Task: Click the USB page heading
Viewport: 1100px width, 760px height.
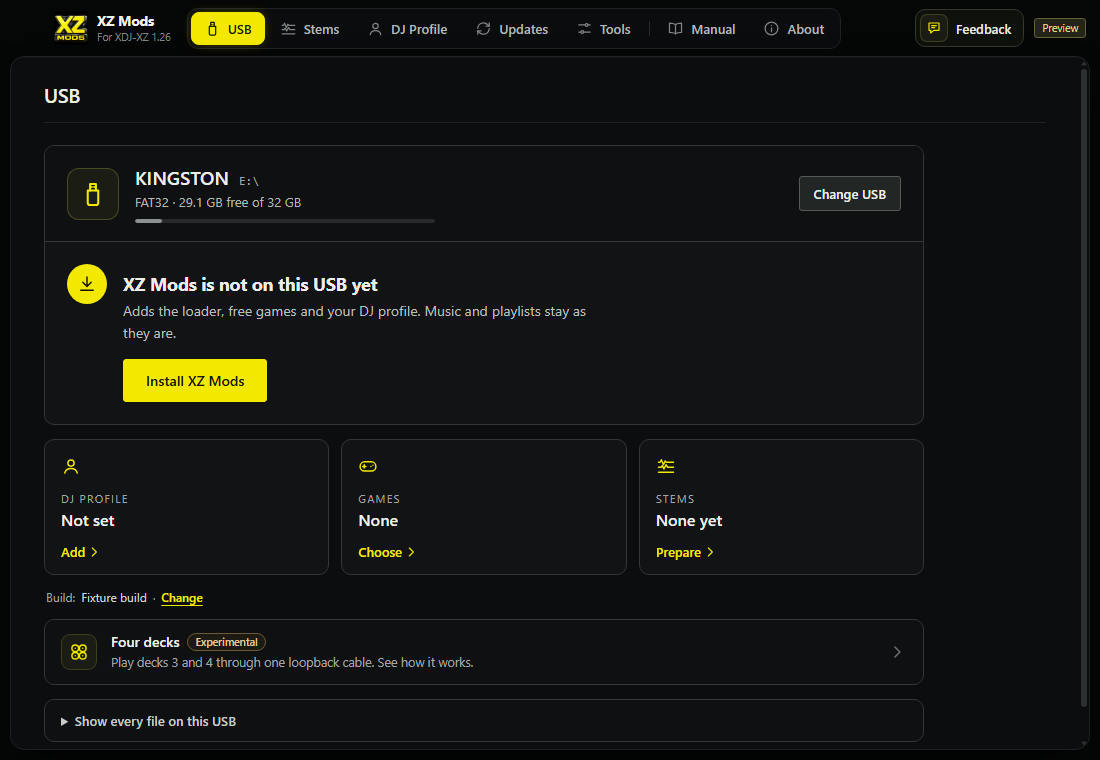Action: [x=62, y=96]
